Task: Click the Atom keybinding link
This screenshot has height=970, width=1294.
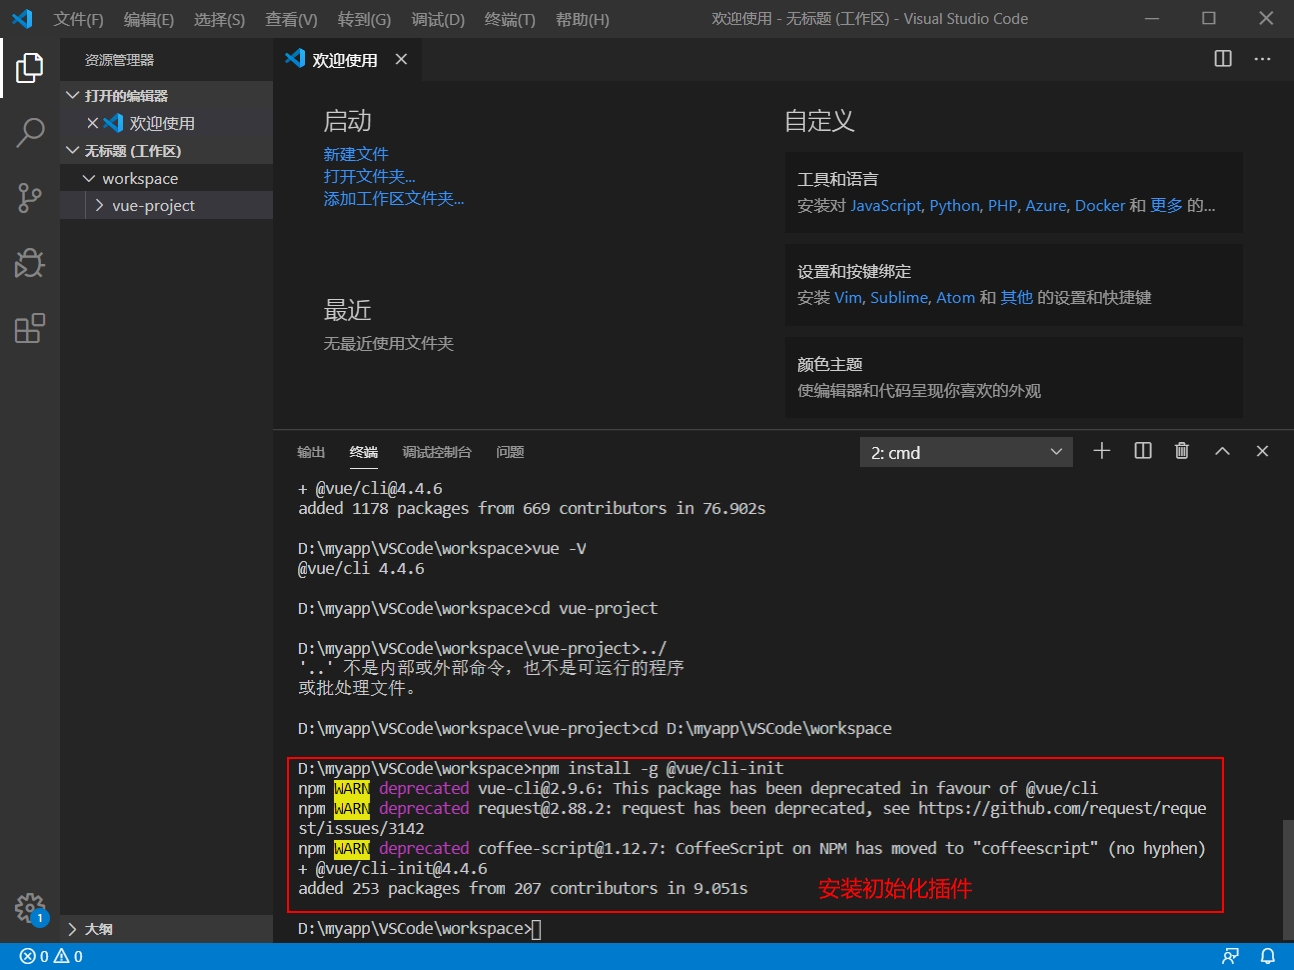Action: [x=955, y=297]
